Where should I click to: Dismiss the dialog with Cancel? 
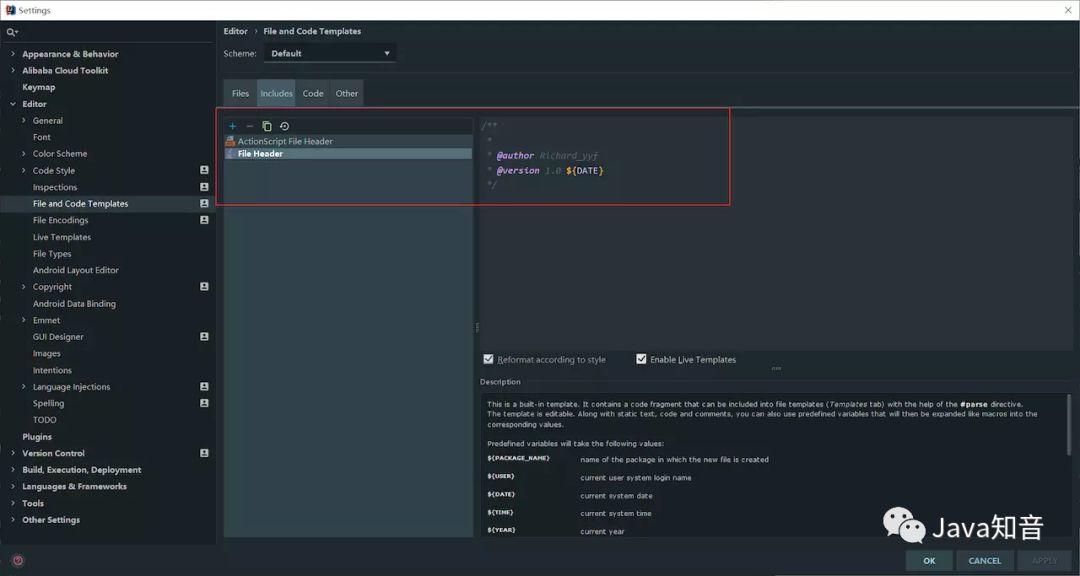click(984, 560)
